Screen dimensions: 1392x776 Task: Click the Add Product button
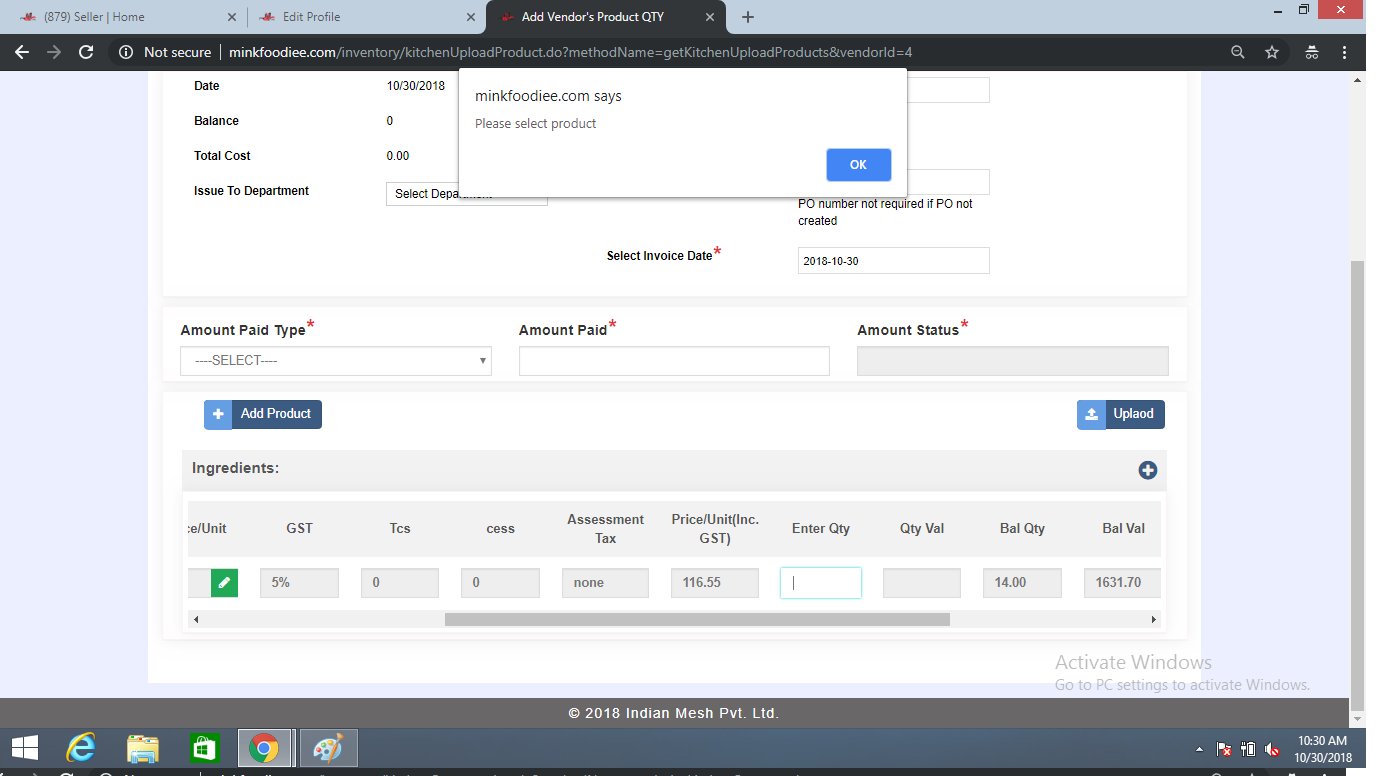click(263, 414)
